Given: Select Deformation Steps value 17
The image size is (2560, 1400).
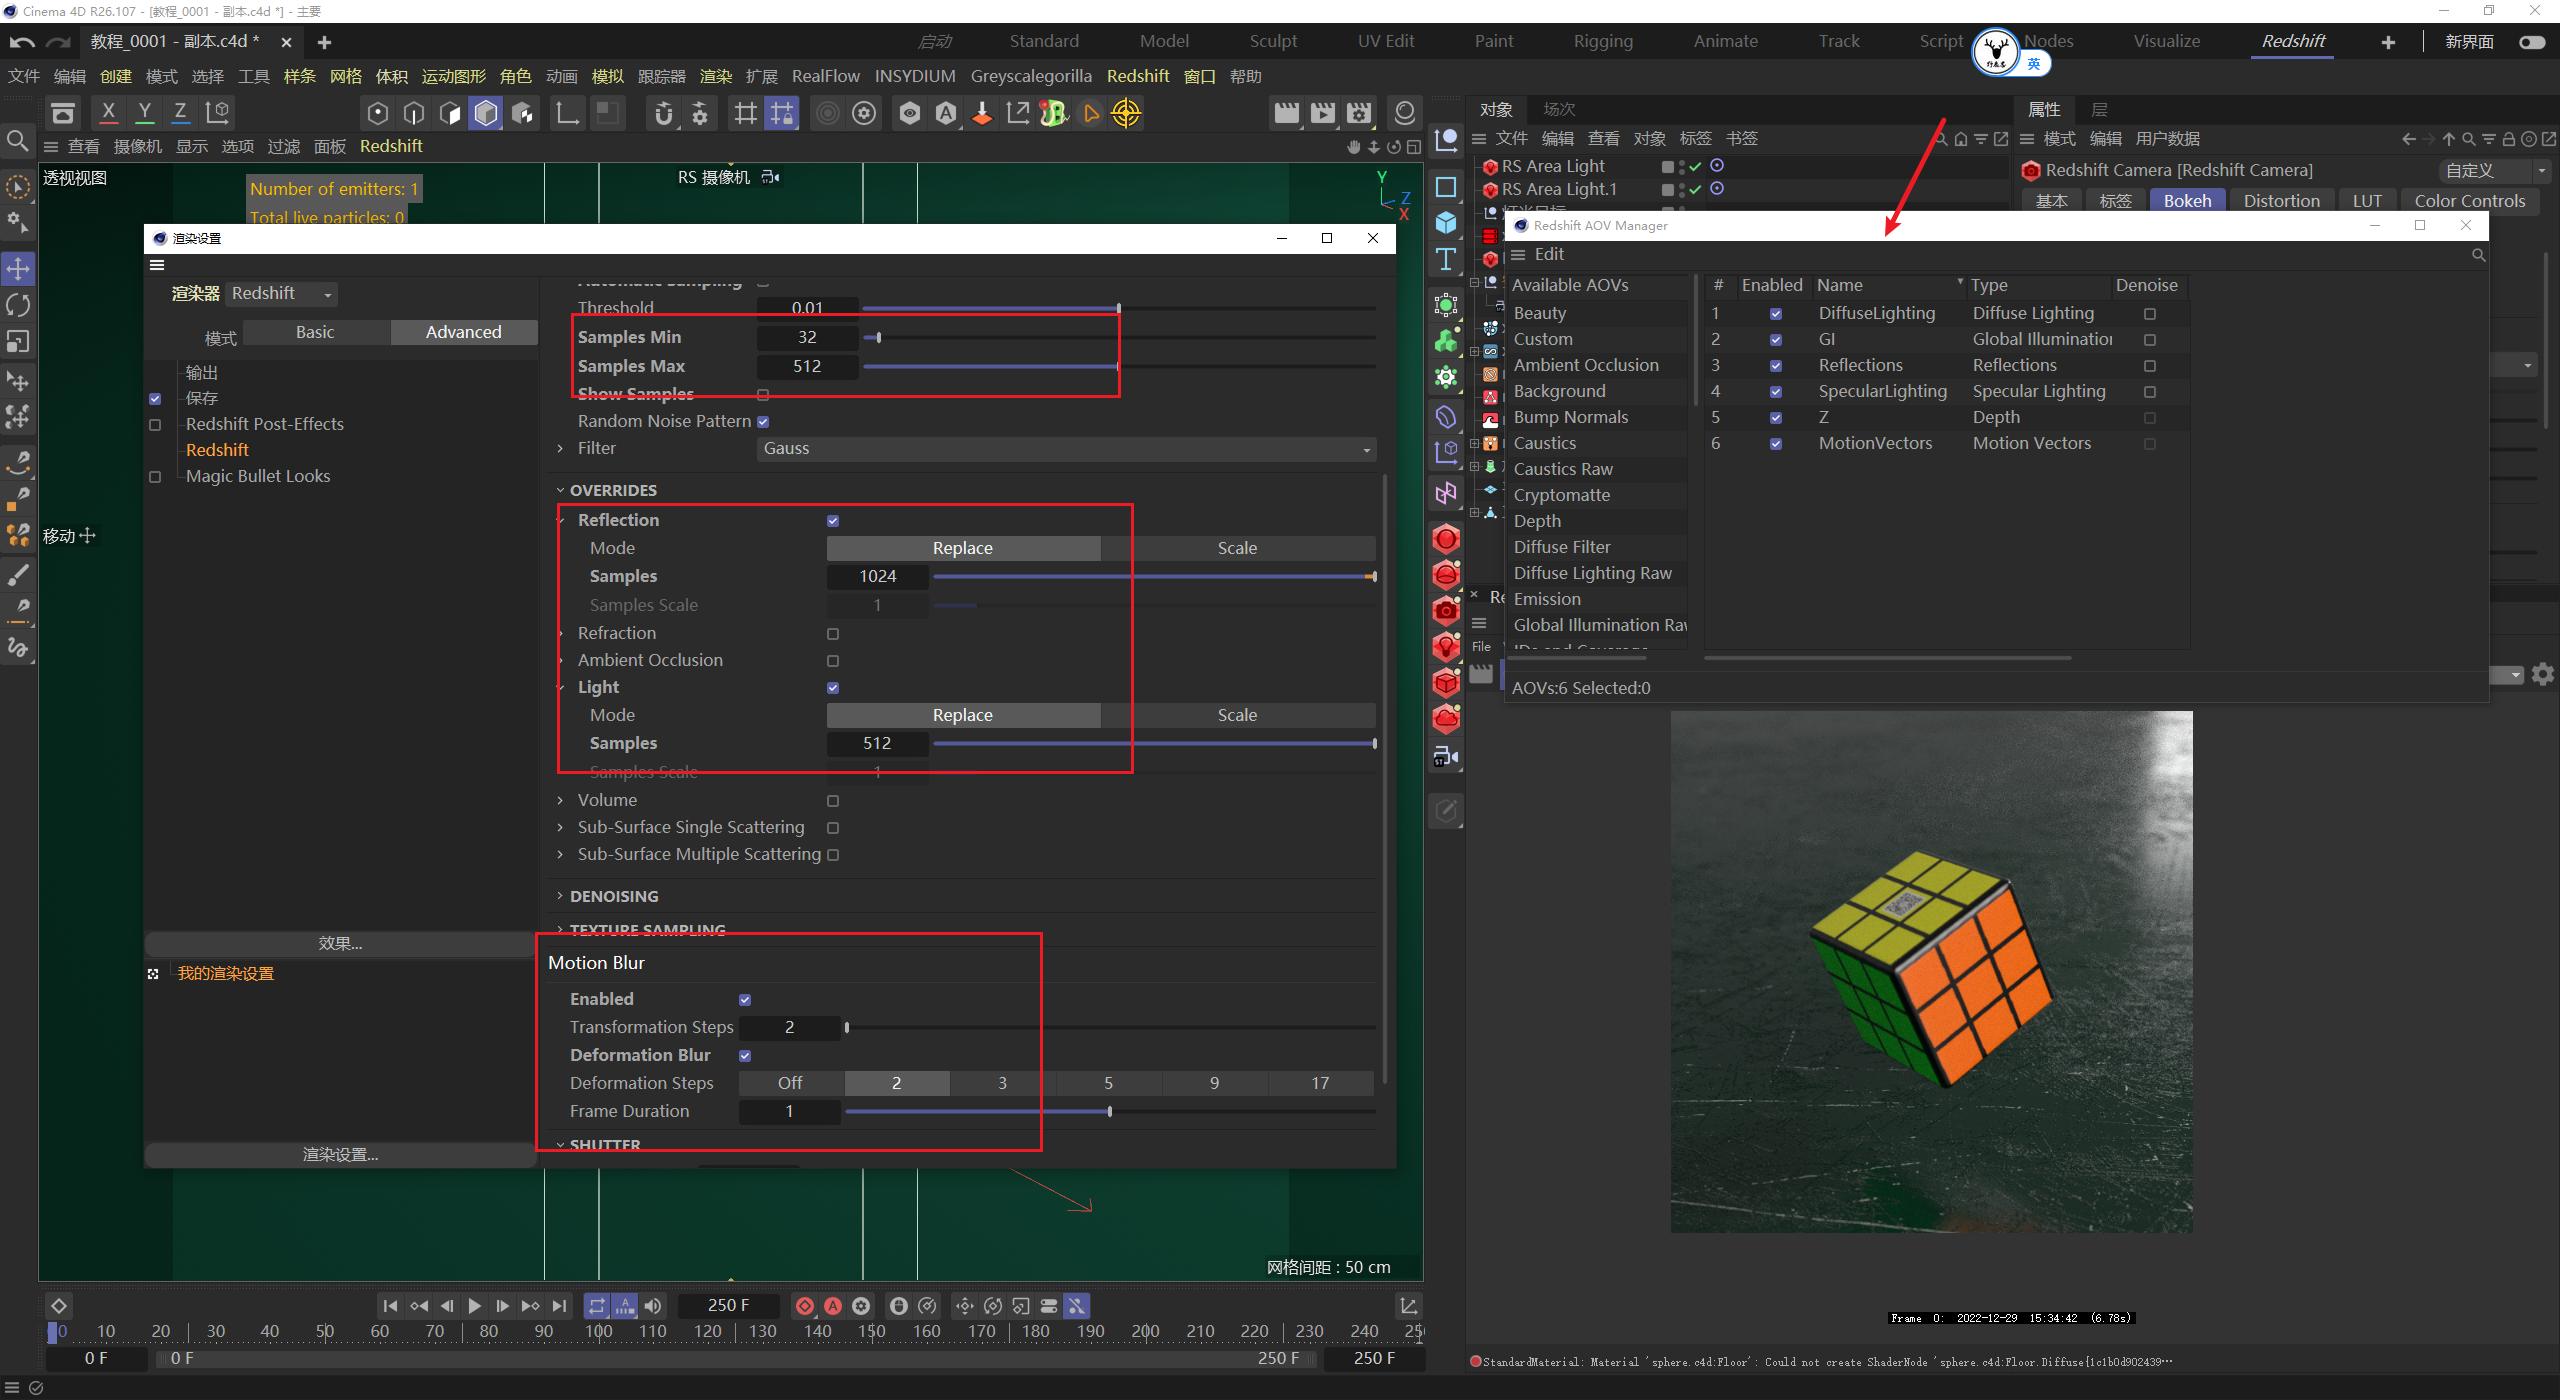Looking at the screenshot, I should 1319,1083.
